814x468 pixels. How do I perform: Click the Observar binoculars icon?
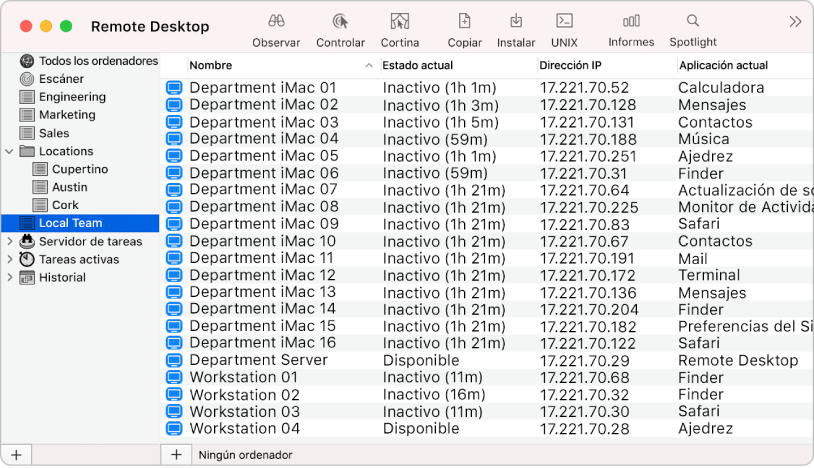(x=276, y=21)
